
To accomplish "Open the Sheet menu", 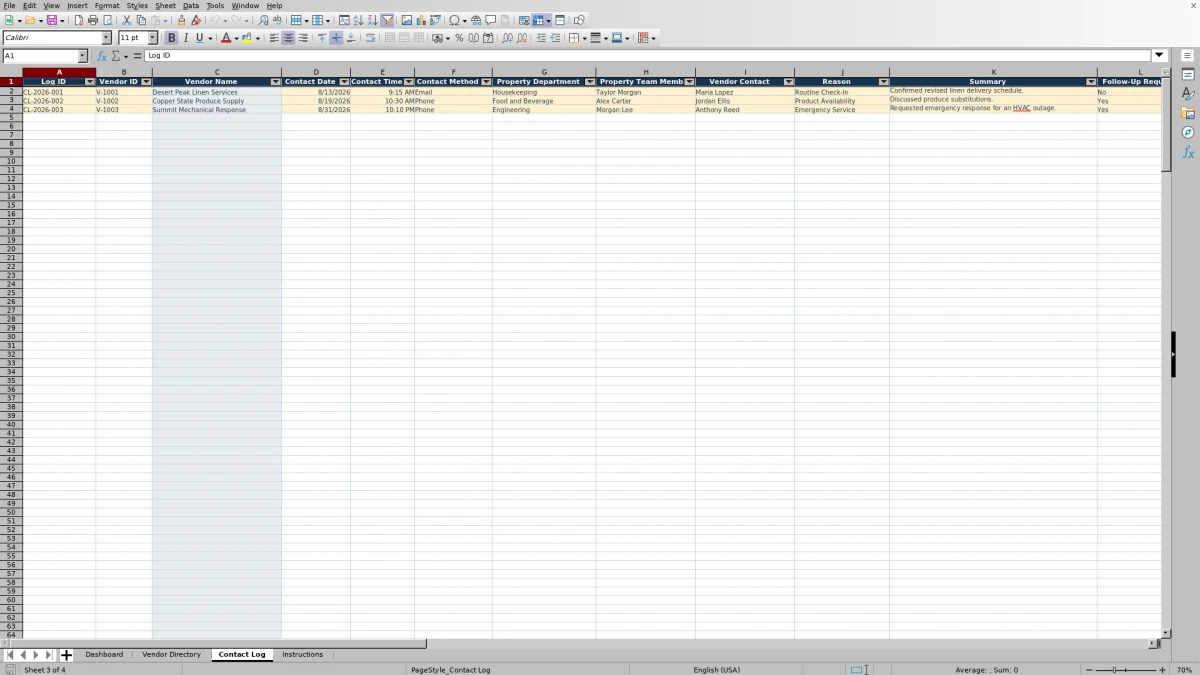I will pos(165,5).
